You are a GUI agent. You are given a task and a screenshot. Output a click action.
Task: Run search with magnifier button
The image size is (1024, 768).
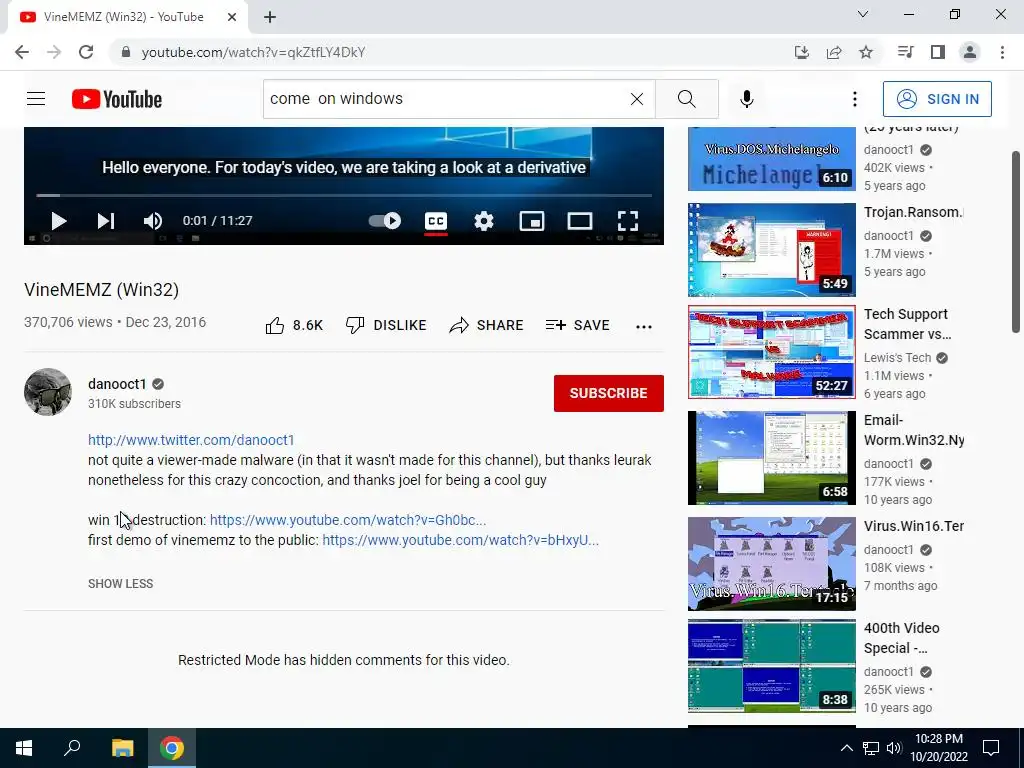pyautogui.click(x=686, y=99)
